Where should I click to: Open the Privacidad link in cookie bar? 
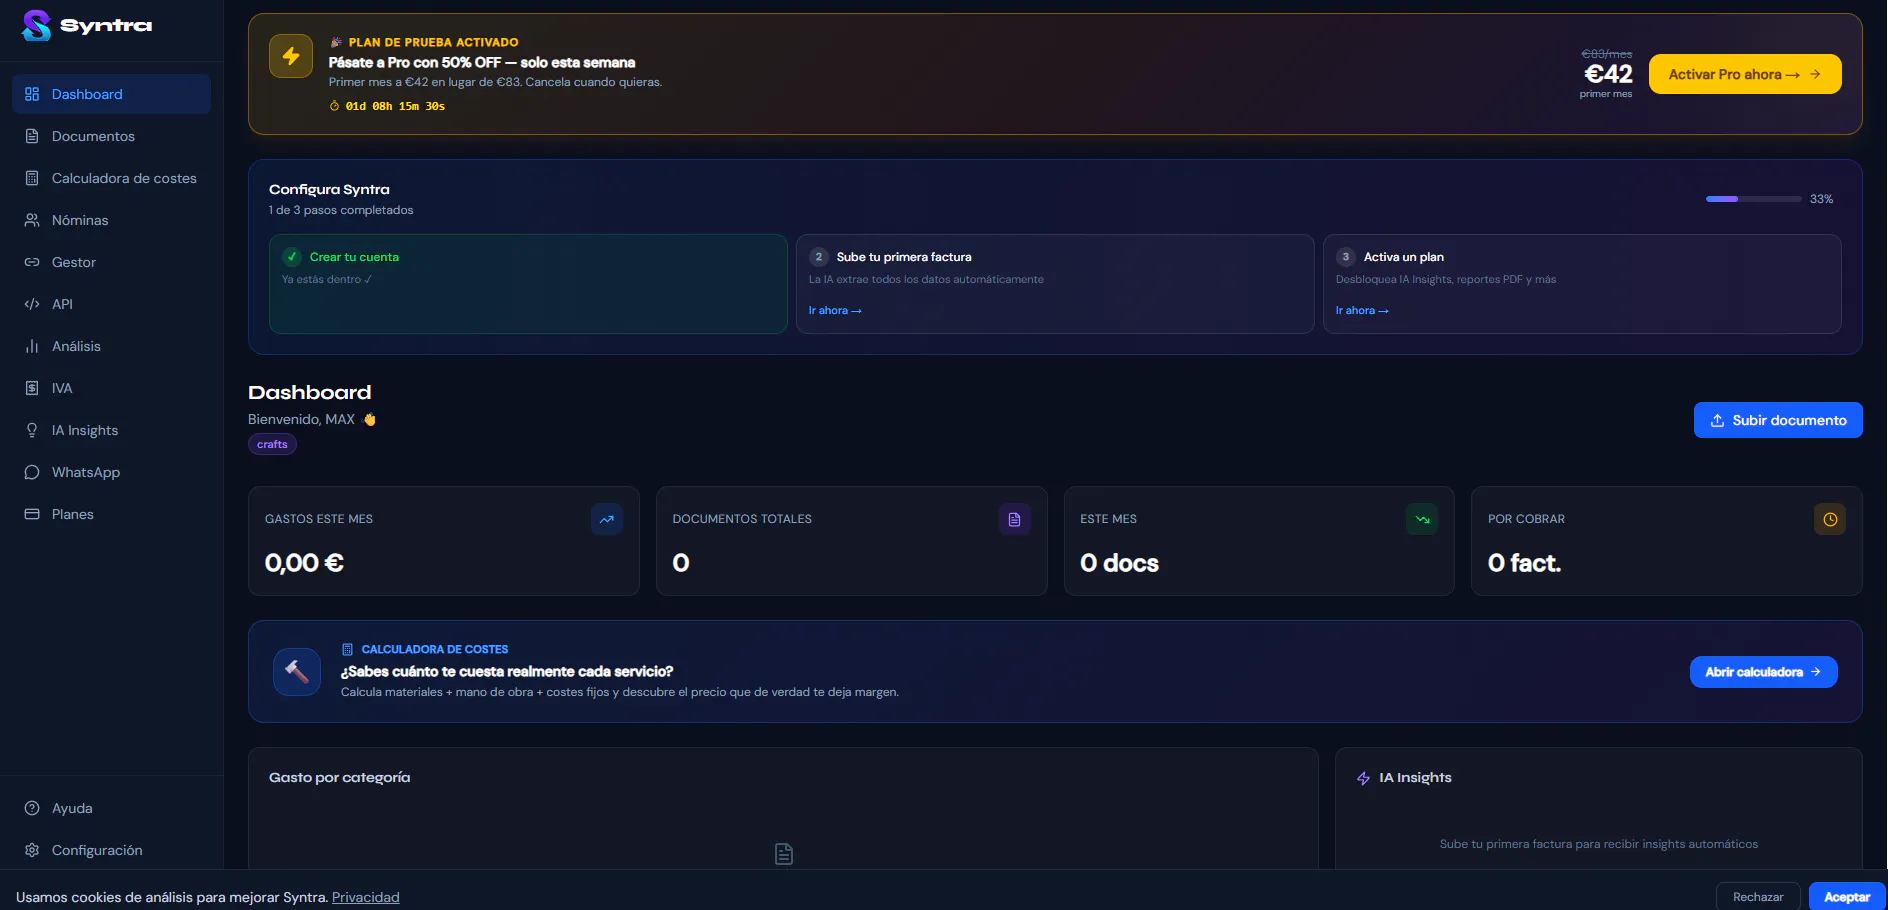[365, 897]
